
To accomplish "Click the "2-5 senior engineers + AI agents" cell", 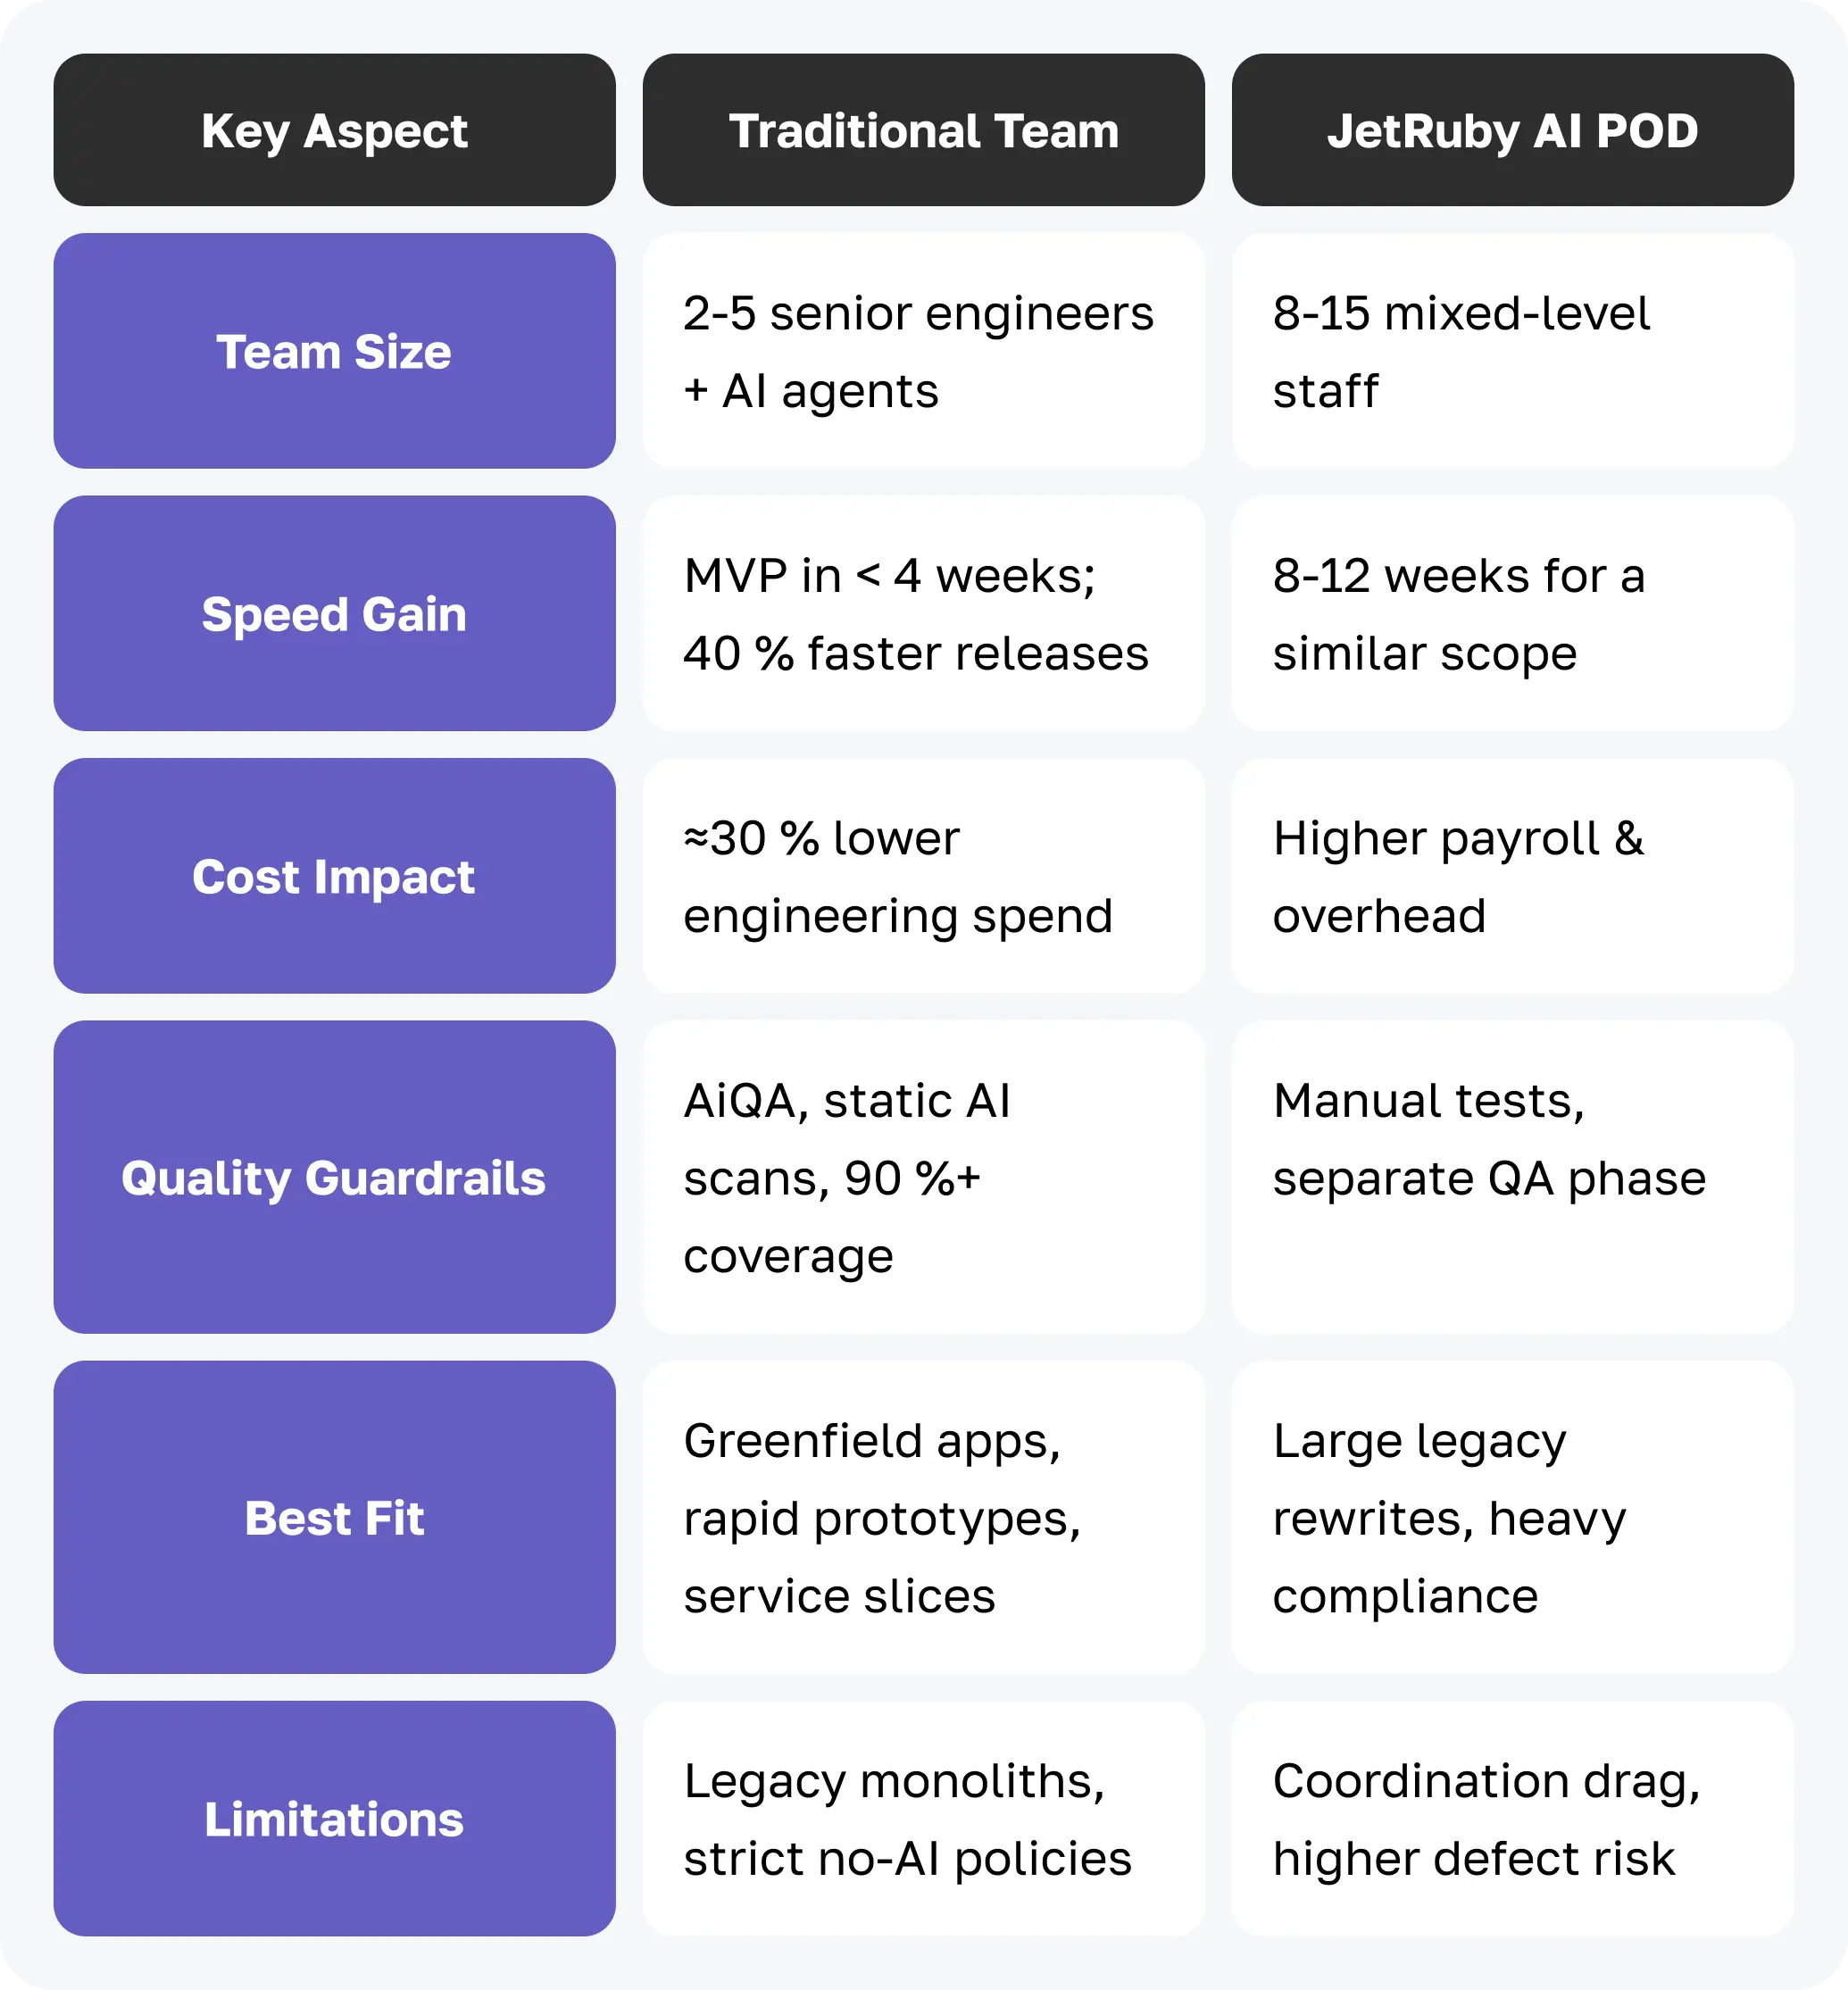I will [x=923, y=351].
